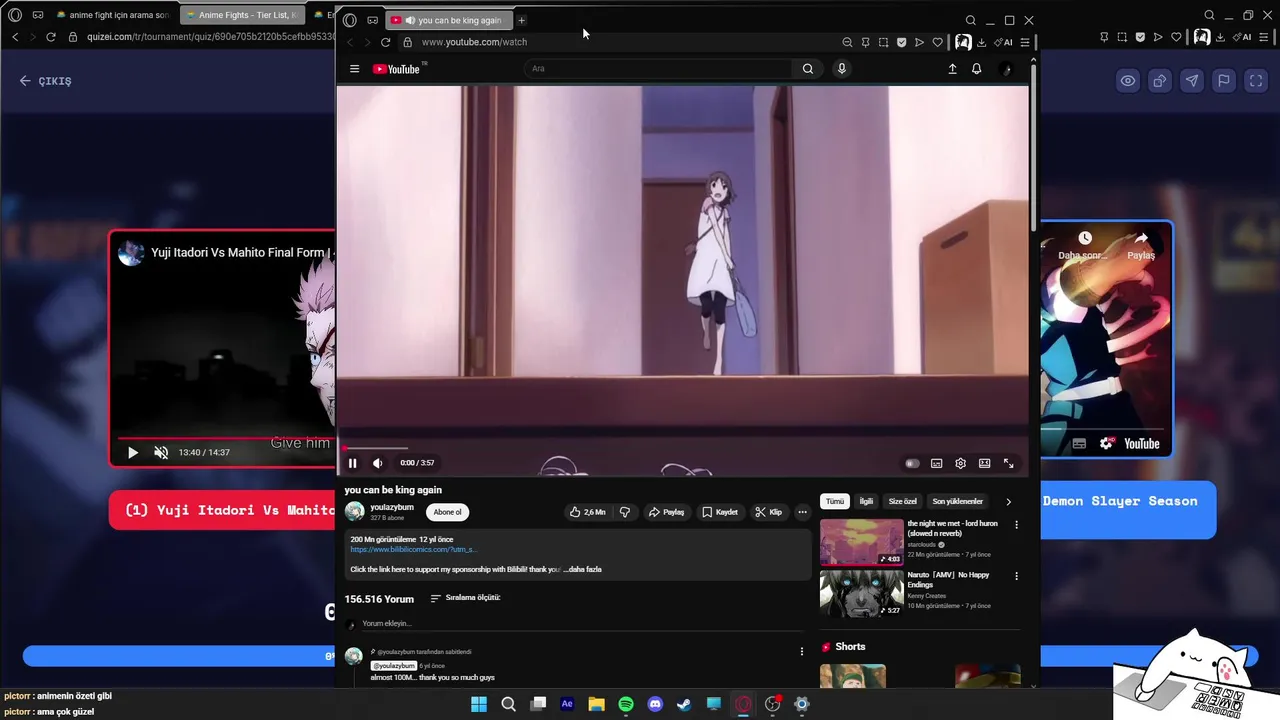Open Sıralama ölçütü comment sort dropdown
The width and height of the screenshot is (1280, 720).
pos(465,598)
